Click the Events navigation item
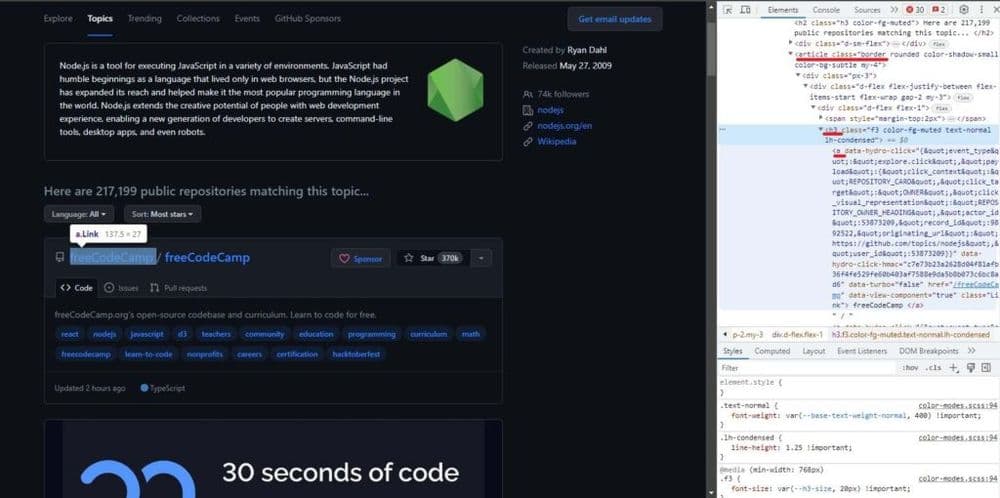1000x498 pixels. [x=247, y=18]
